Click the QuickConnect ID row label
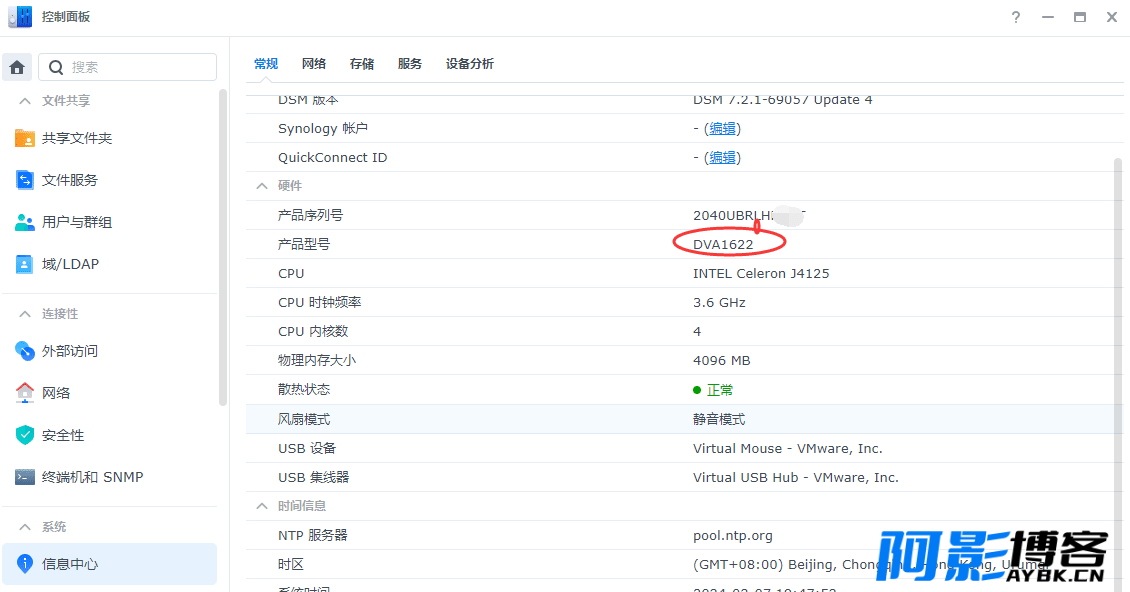1130x592 pixels. [332, 157]
